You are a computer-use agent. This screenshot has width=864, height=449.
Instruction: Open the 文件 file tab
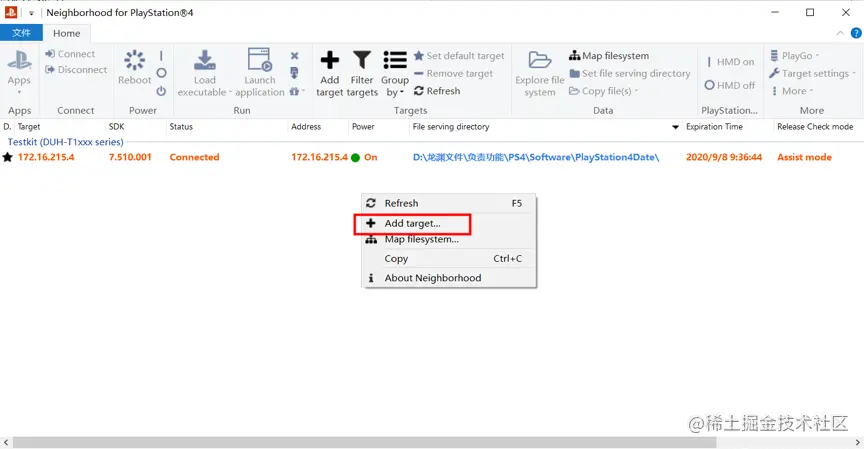[21, 33]
